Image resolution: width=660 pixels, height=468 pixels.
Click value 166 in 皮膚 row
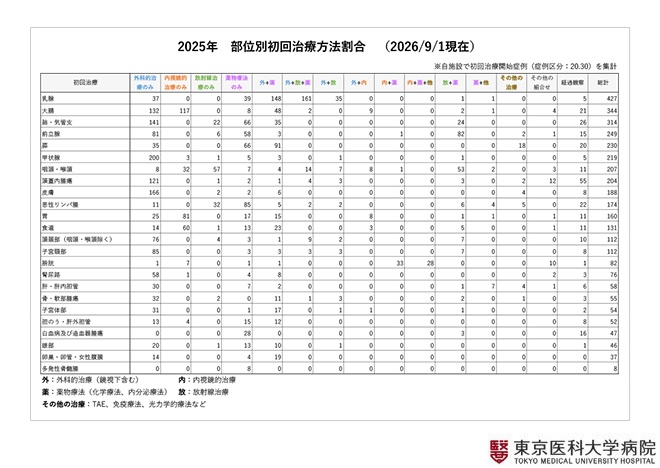coord(154,192)
